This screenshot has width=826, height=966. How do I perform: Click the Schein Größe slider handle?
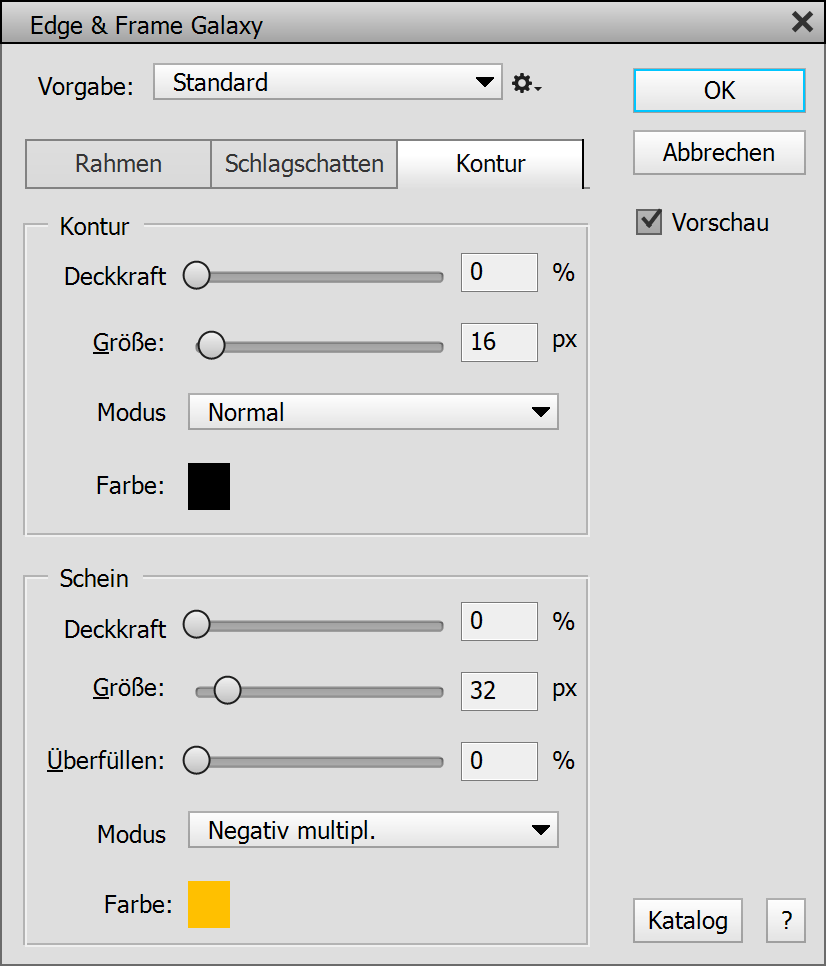[228, 690]
